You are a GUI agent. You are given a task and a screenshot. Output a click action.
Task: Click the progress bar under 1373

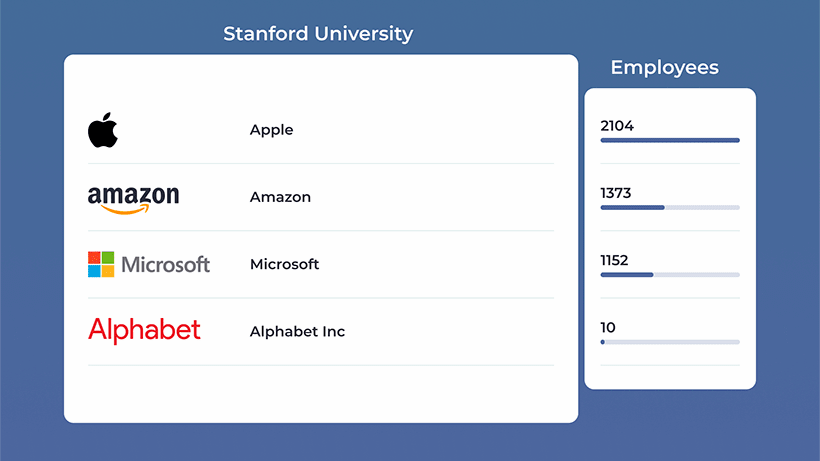[x=670, y=207]
